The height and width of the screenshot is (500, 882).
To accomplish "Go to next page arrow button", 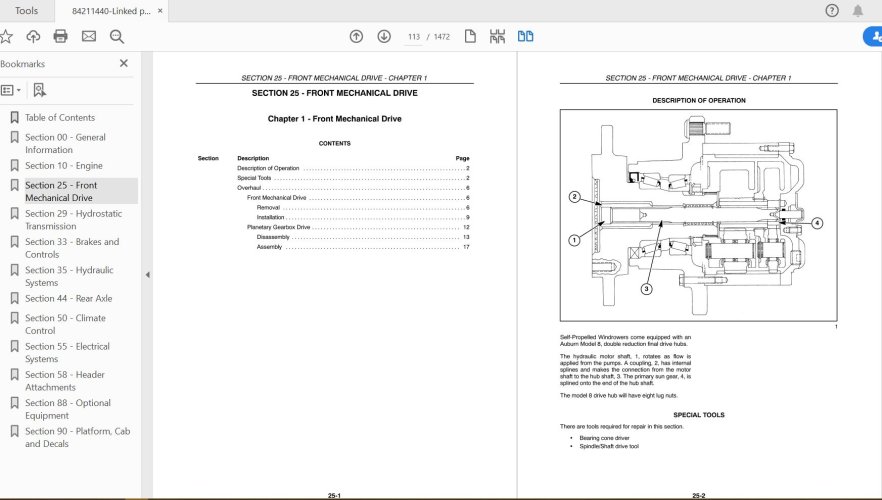I will 384,37.
